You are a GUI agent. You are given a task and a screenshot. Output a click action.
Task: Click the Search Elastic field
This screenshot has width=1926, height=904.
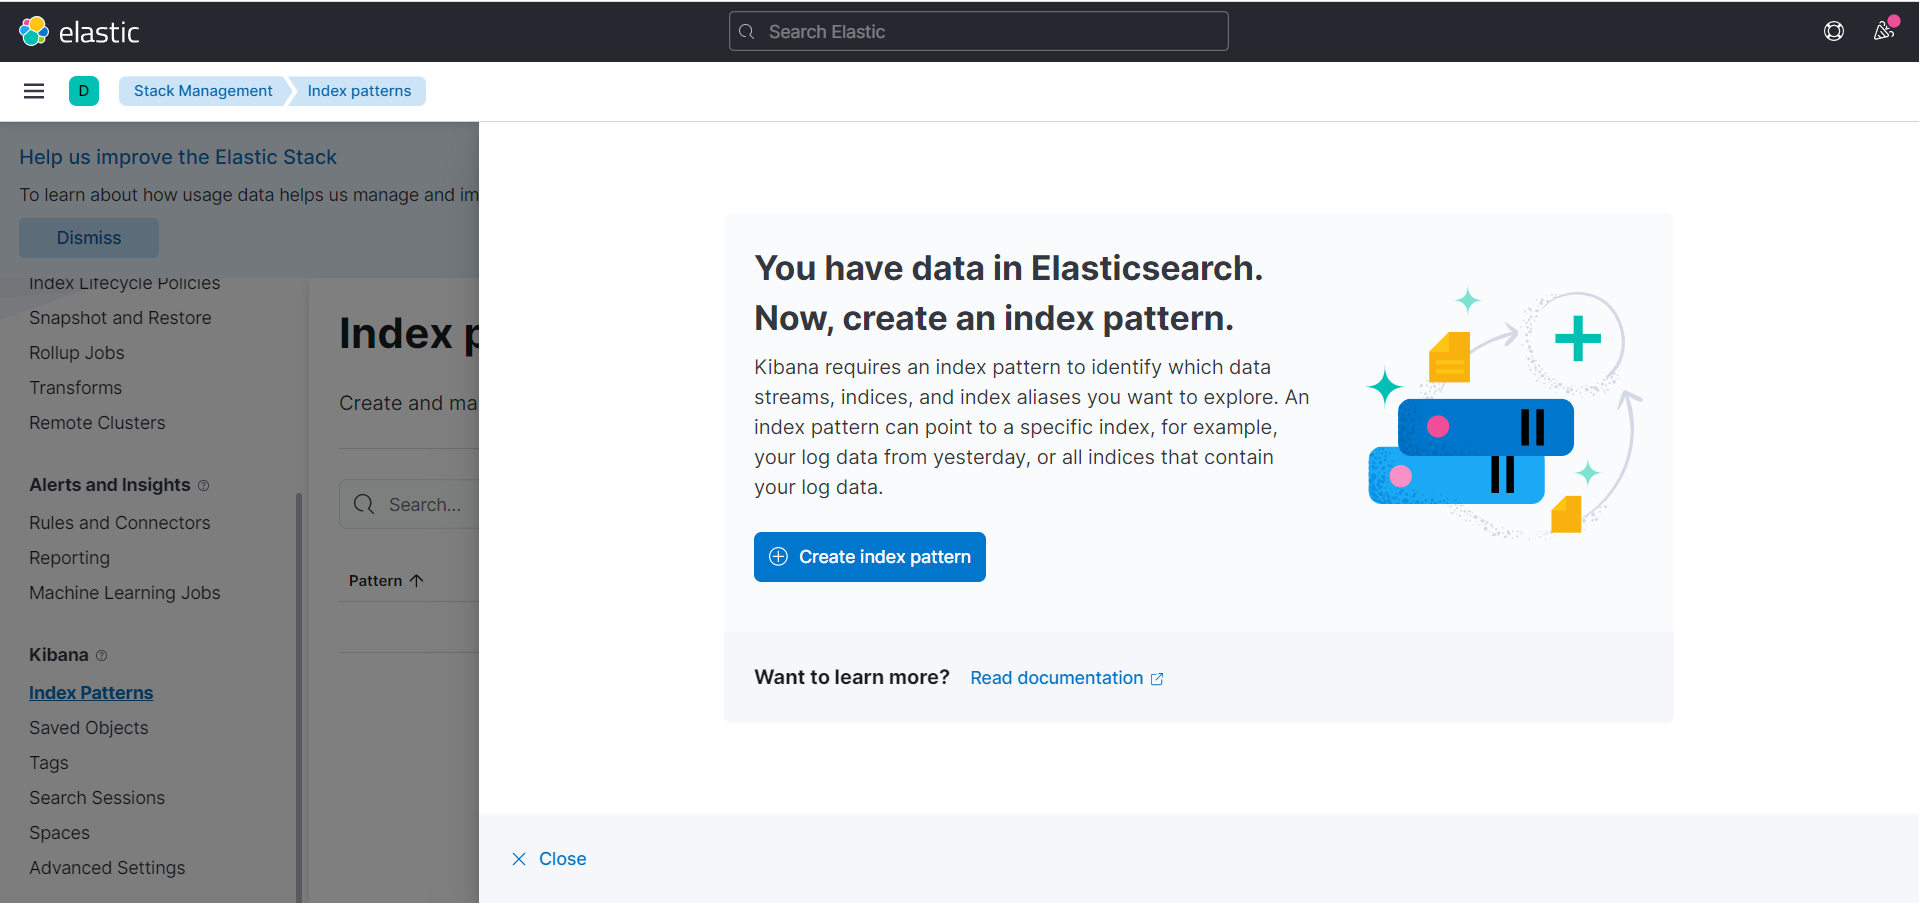pyautogui.click(x=978, y=32)
